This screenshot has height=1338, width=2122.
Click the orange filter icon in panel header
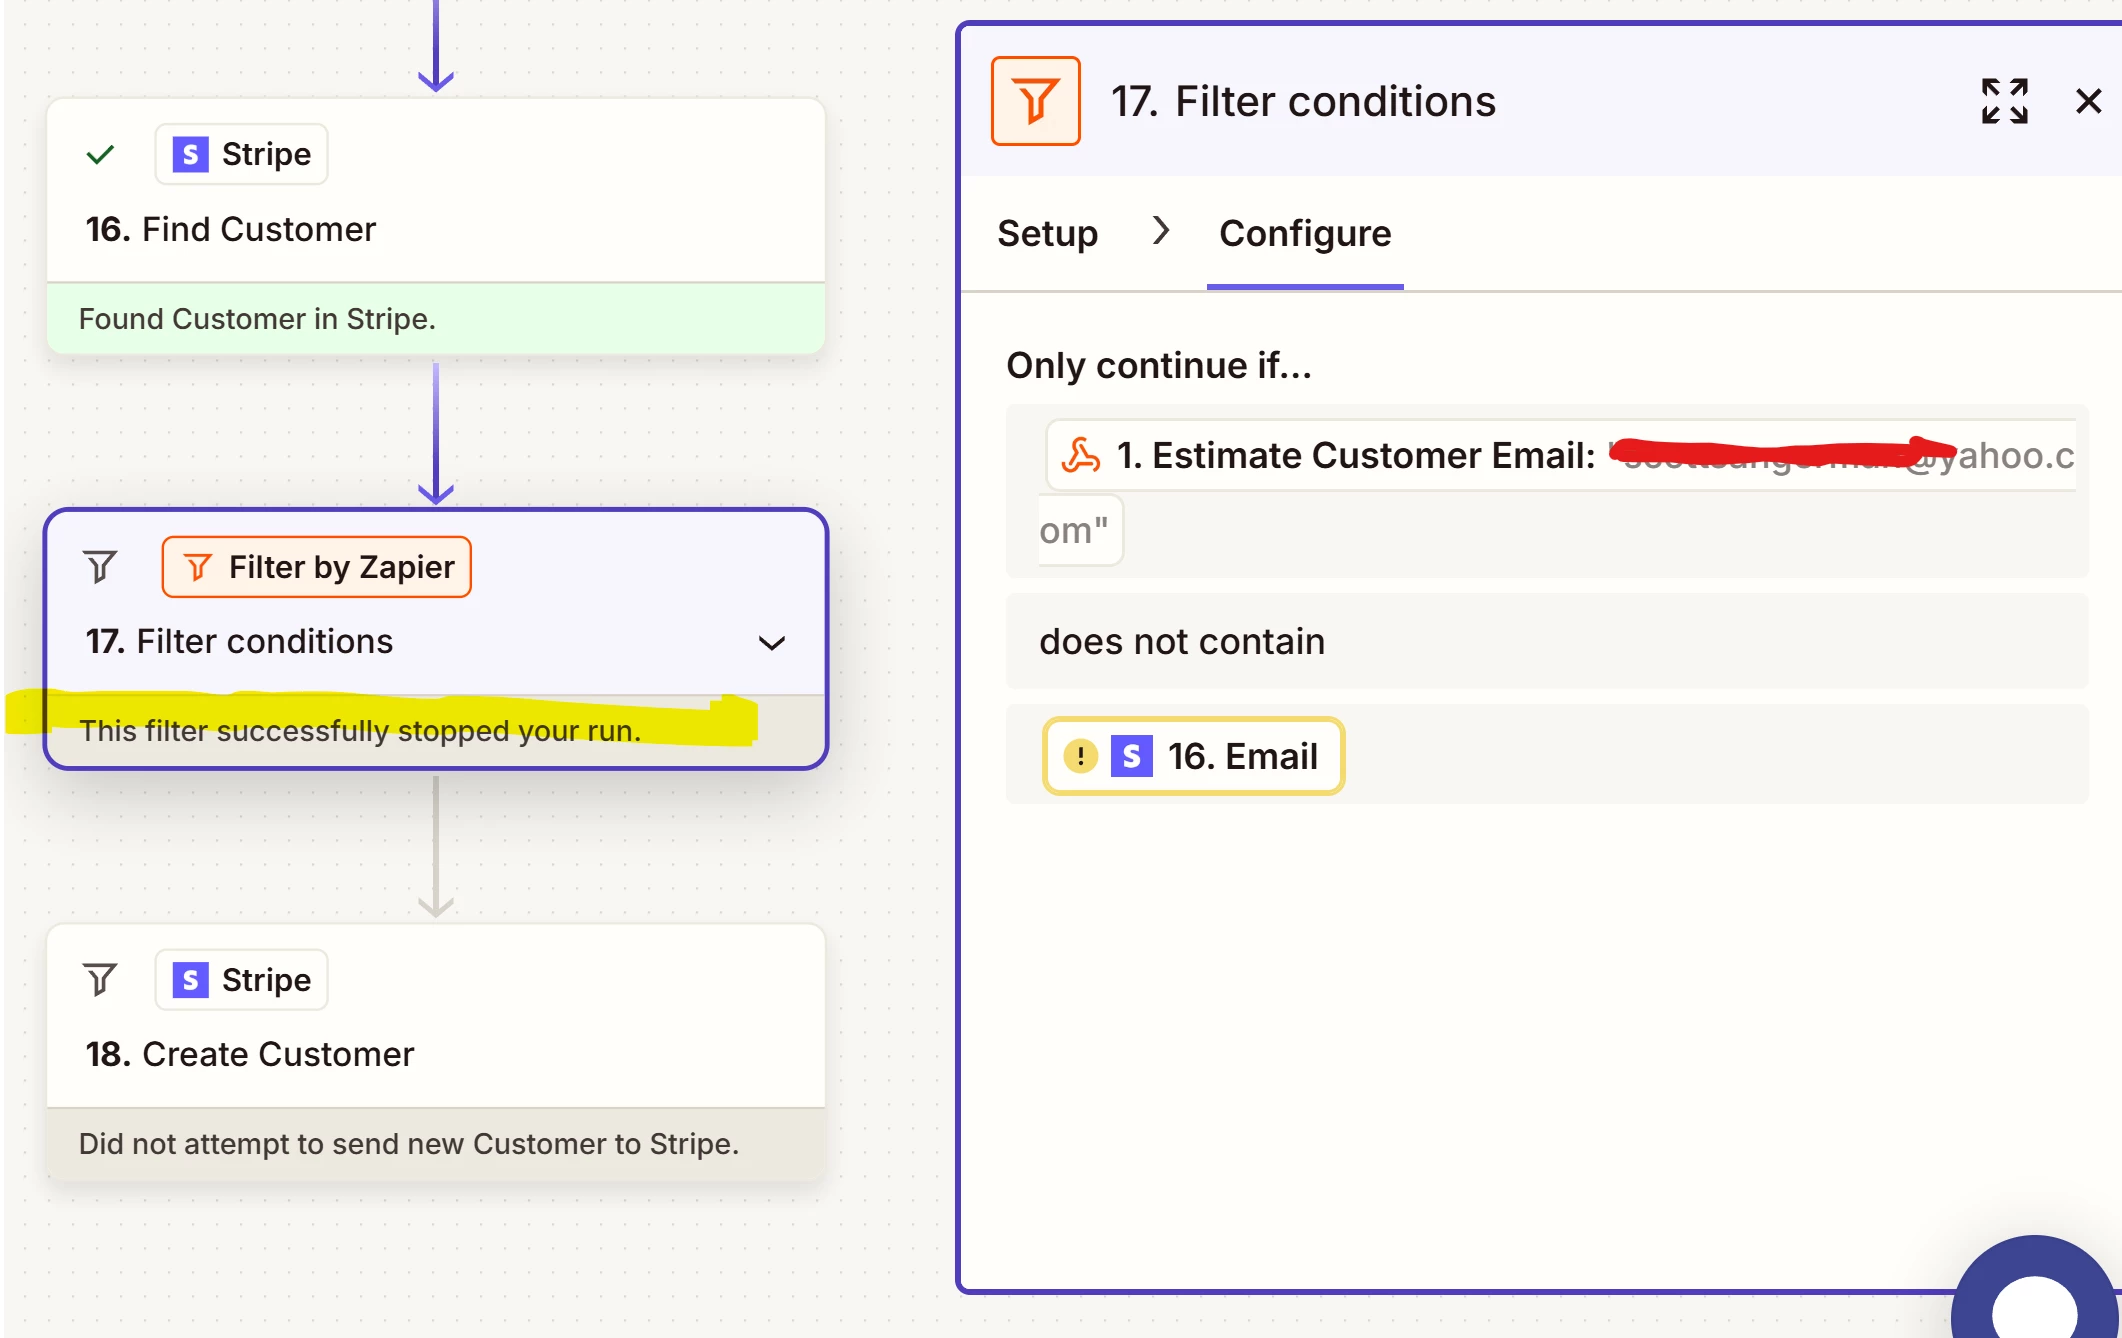click(1035, 101)
